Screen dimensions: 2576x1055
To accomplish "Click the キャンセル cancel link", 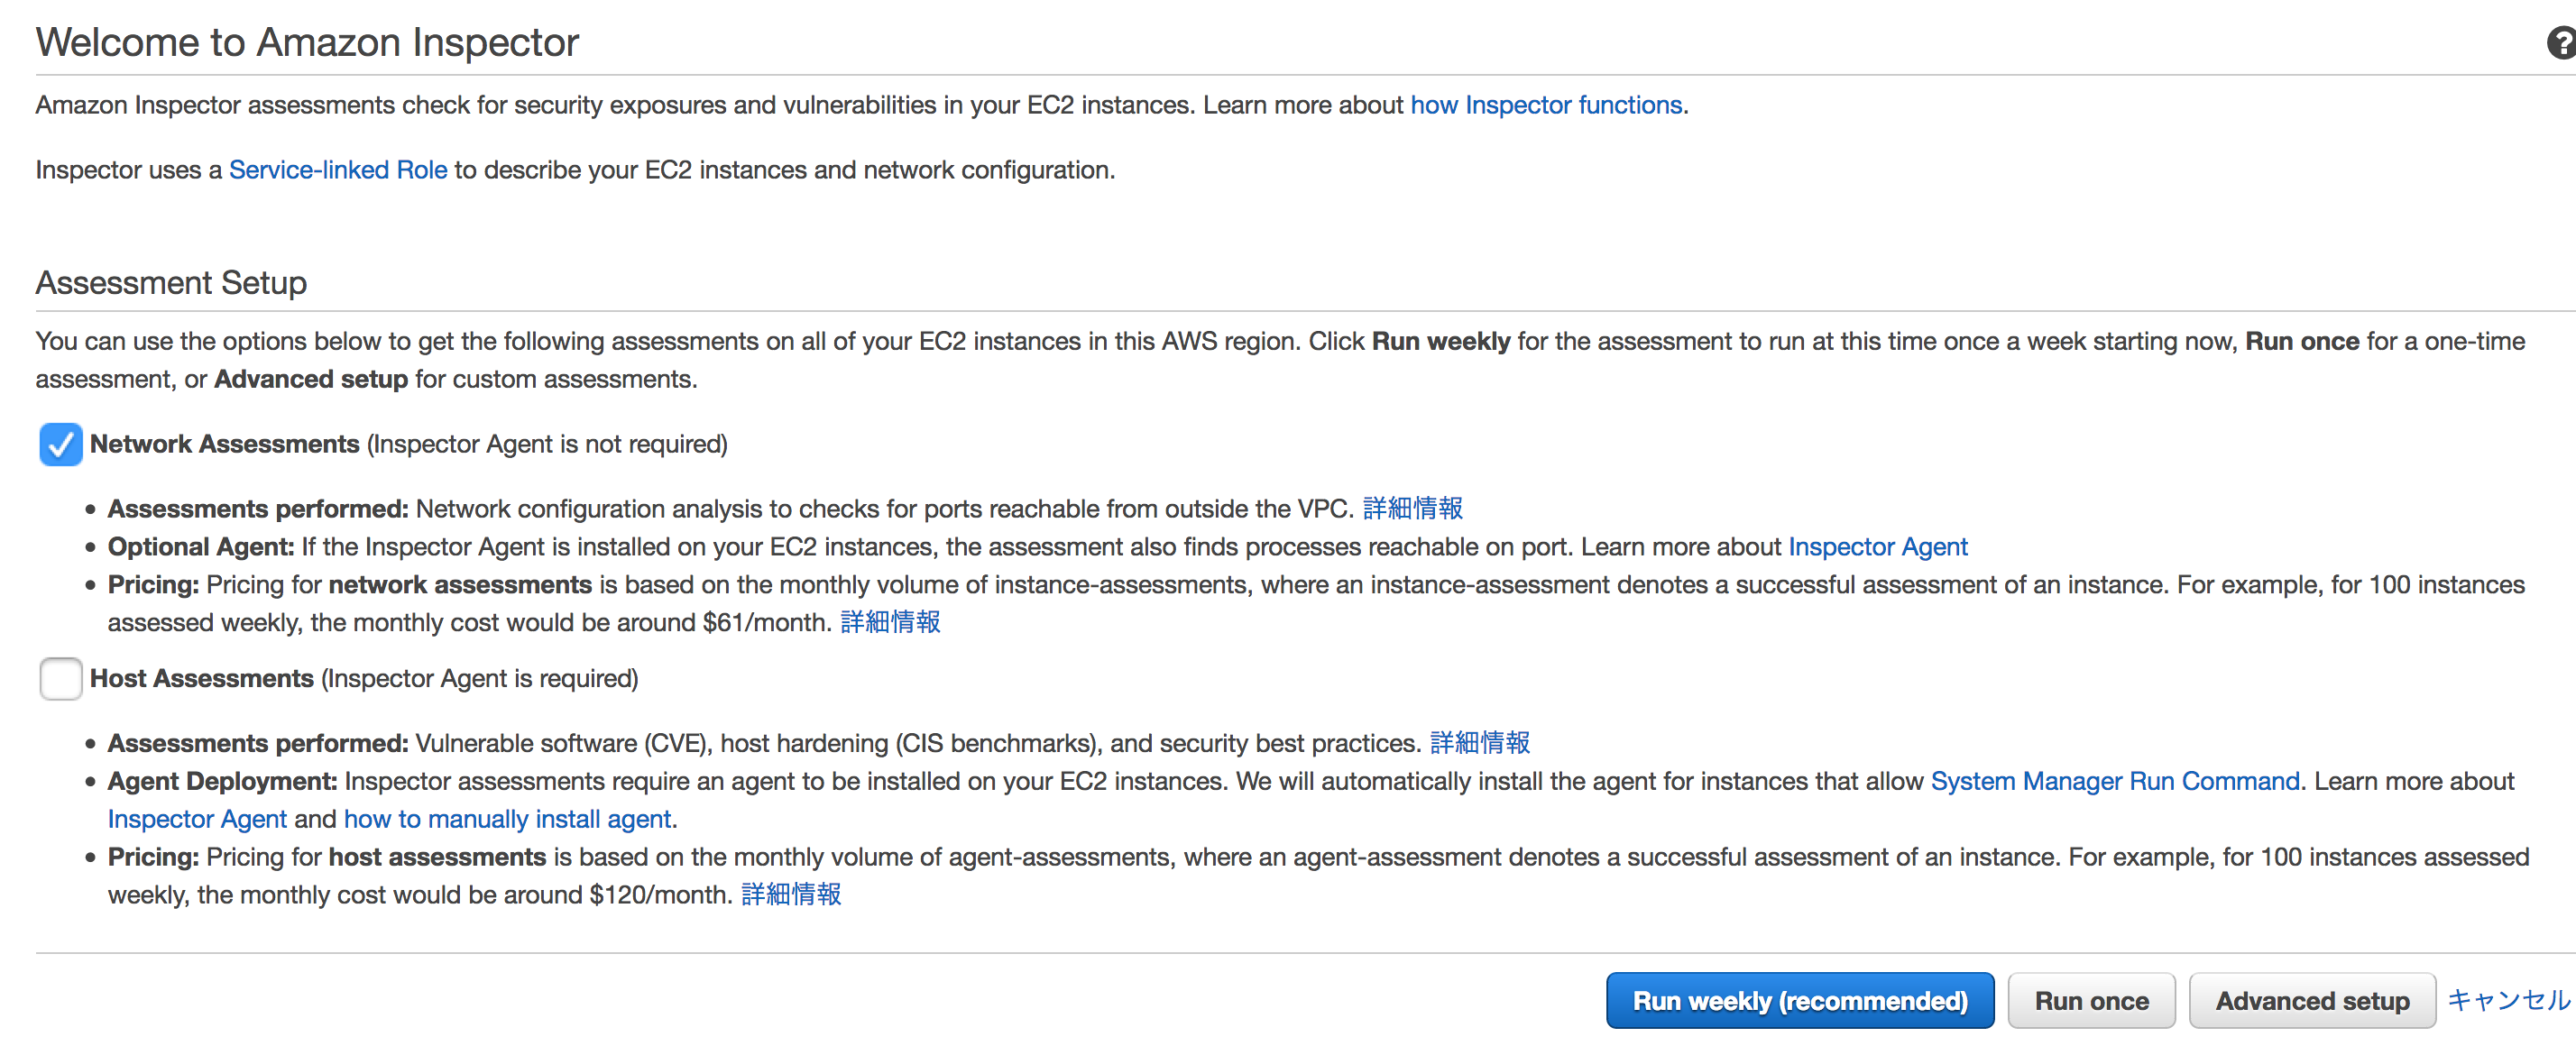I will [x=2508, y=1000].
